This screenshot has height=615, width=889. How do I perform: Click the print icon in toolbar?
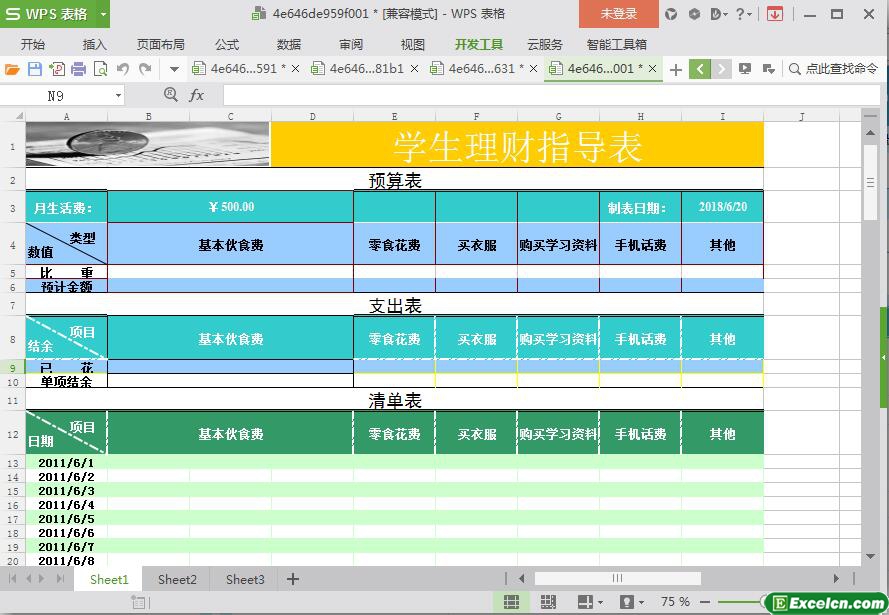78,69
